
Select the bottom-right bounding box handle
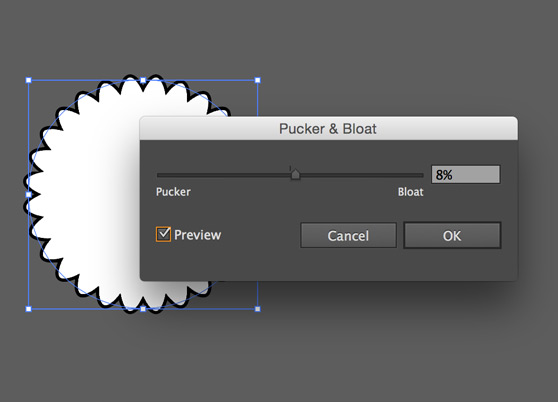pyautogui.click(x=258, y=309)
